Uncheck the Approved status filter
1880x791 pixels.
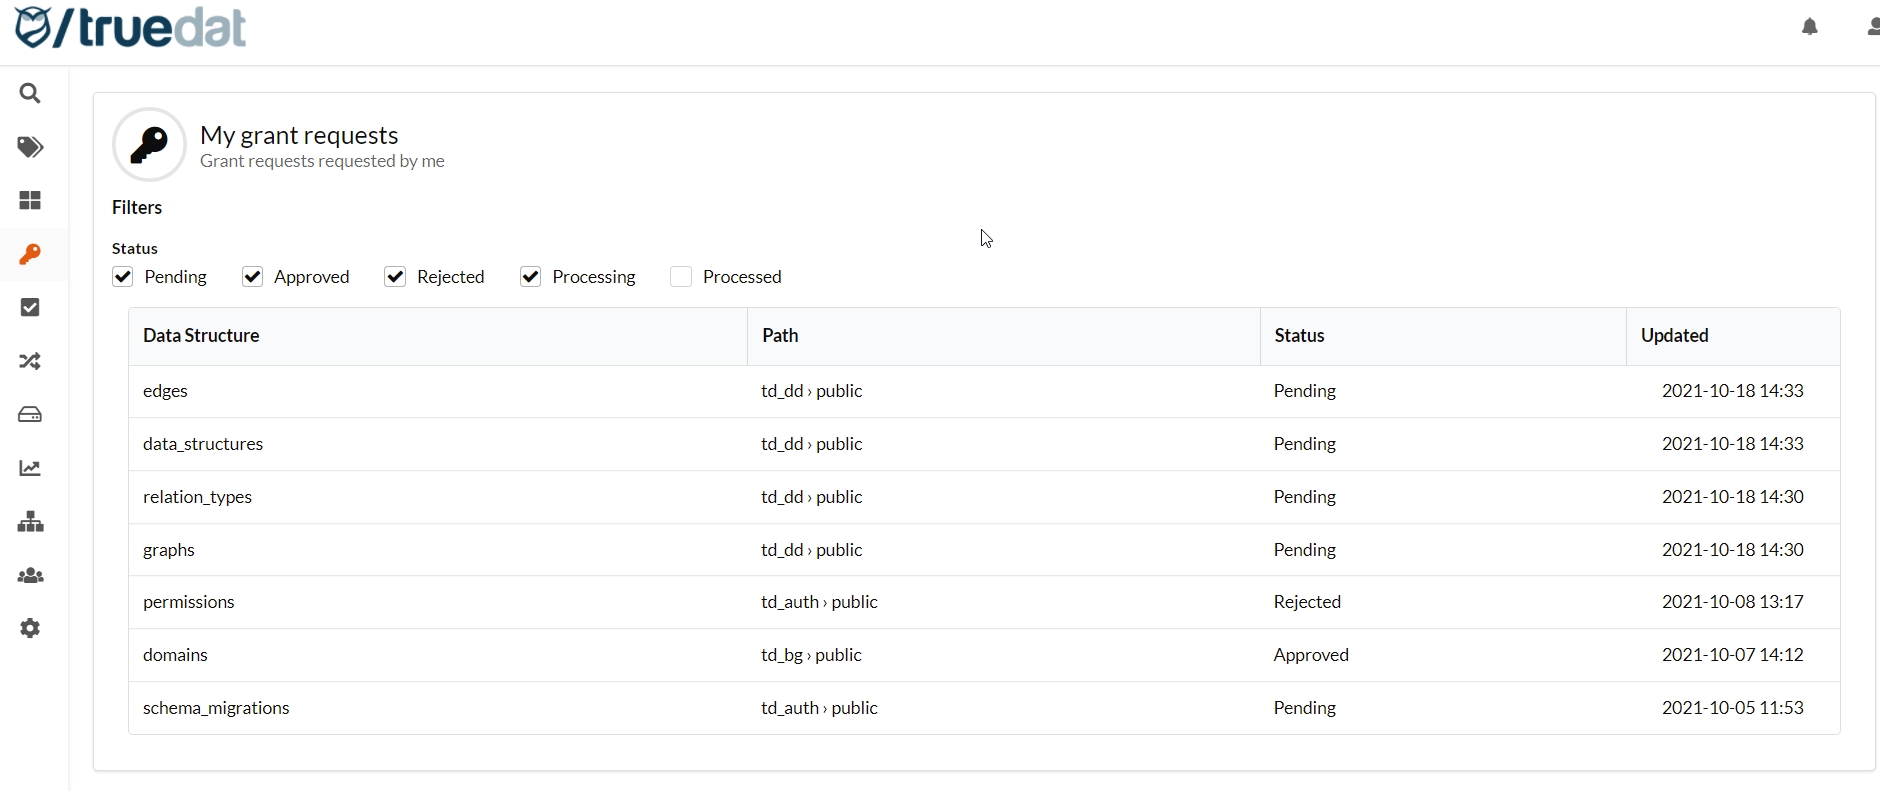(x=253, y=277)
